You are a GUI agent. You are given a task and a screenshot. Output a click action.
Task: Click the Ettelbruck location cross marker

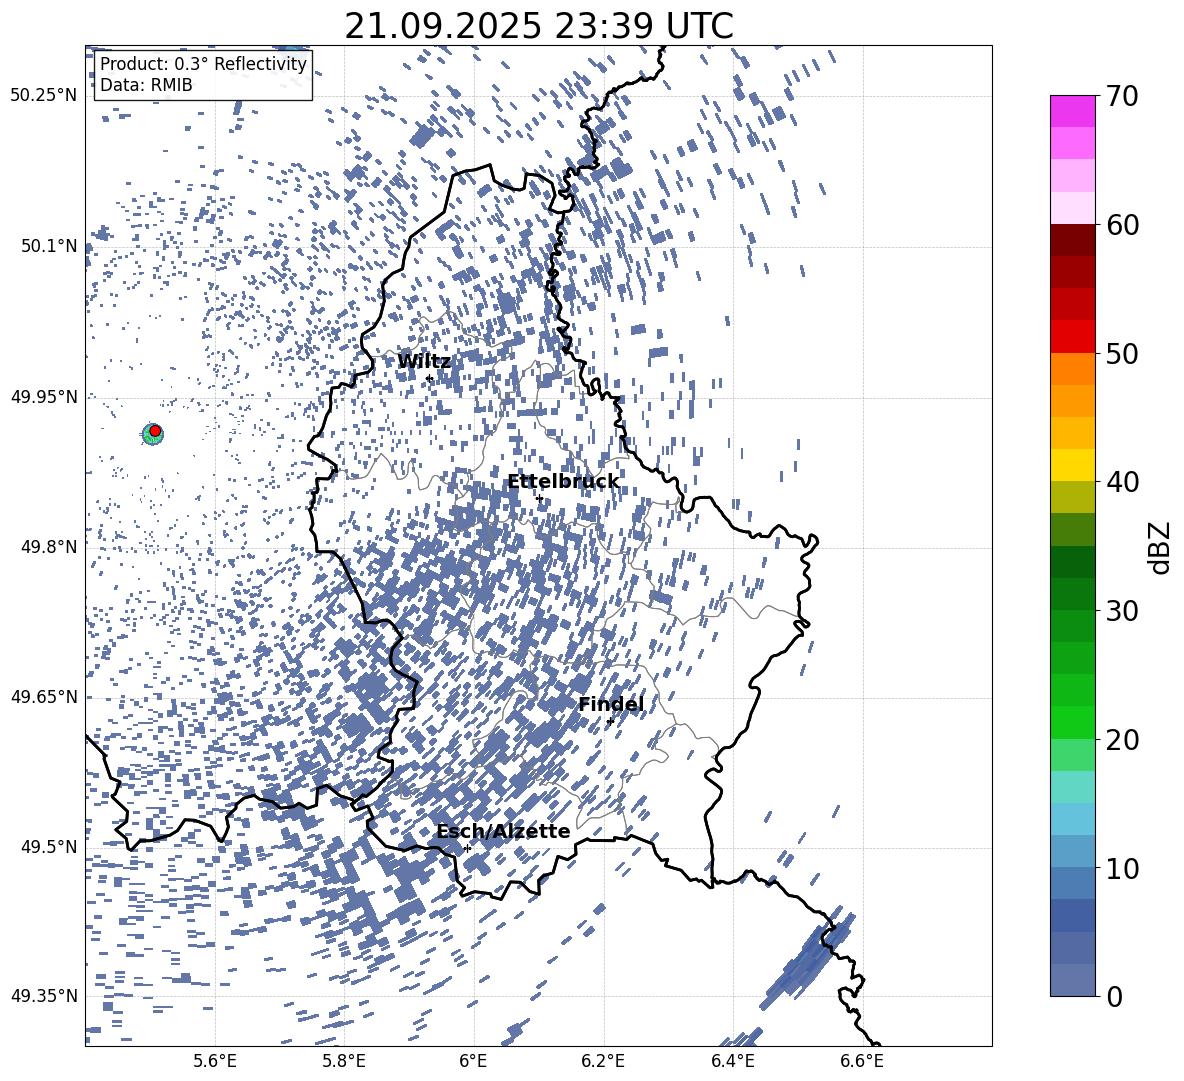pyautogui.click(x=539, y=498)
